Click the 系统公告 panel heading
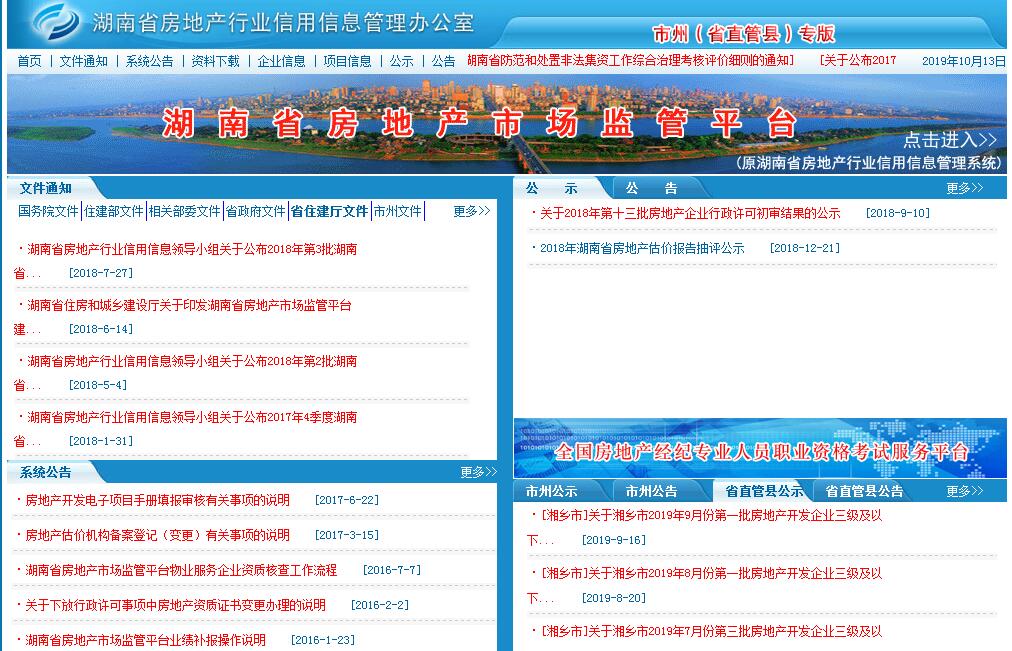Viewport: 1012px width, 651px height. pos(45,472)
